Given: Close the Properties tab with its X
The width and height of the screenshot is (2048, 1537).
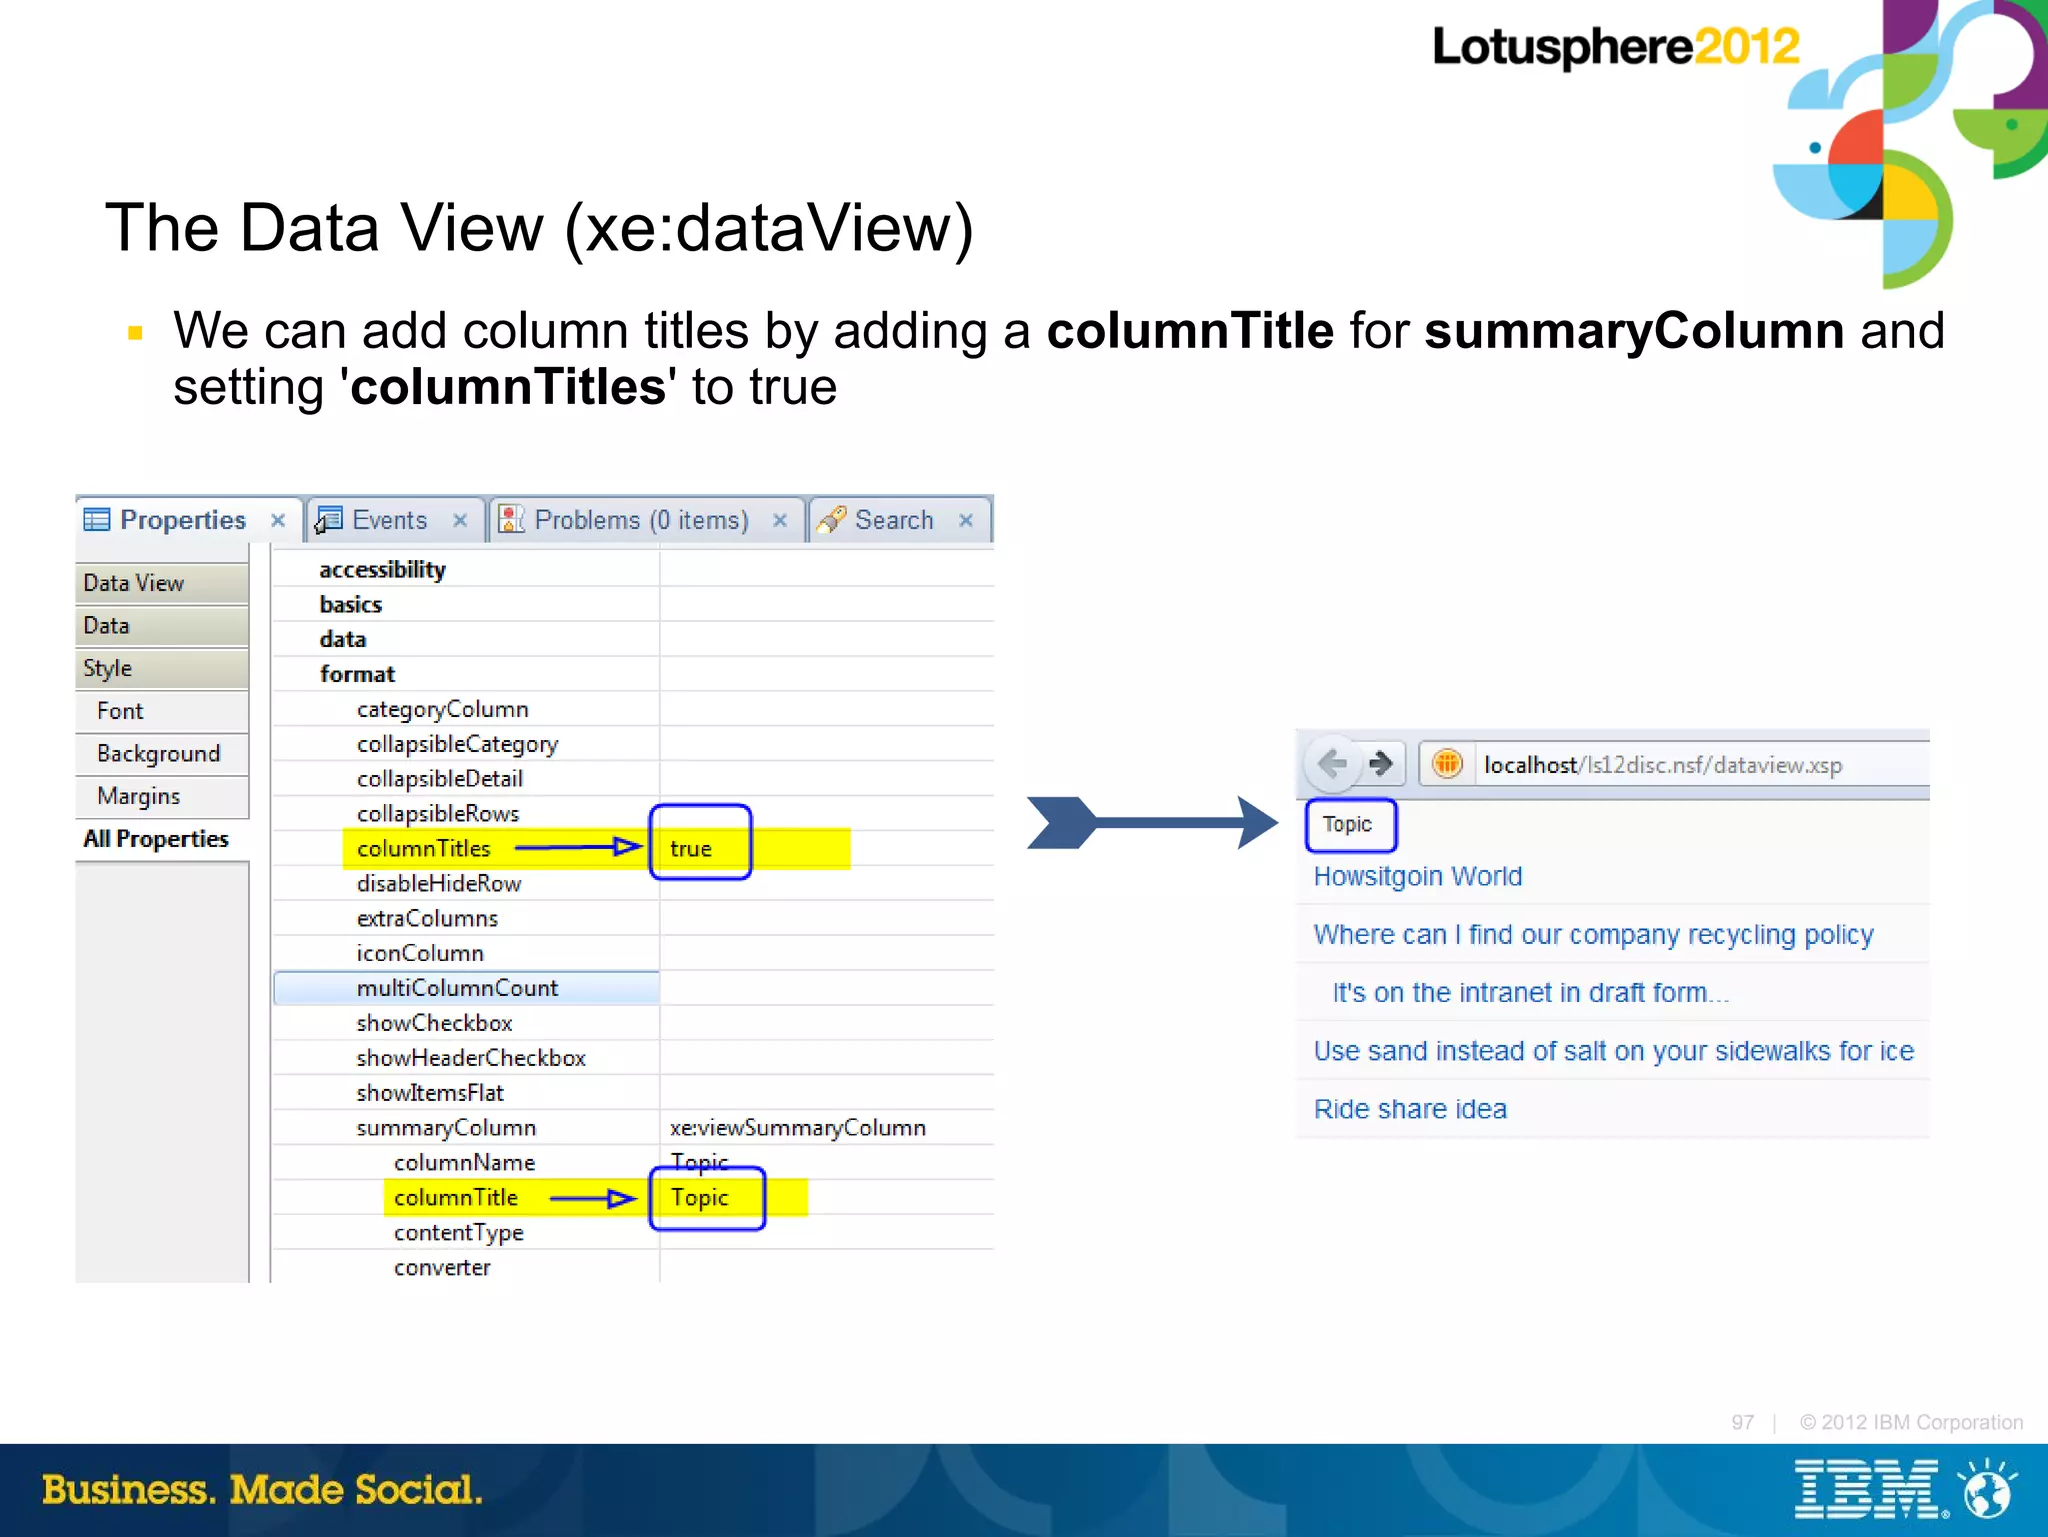Looking at the screenshot, I should [278, 520].
